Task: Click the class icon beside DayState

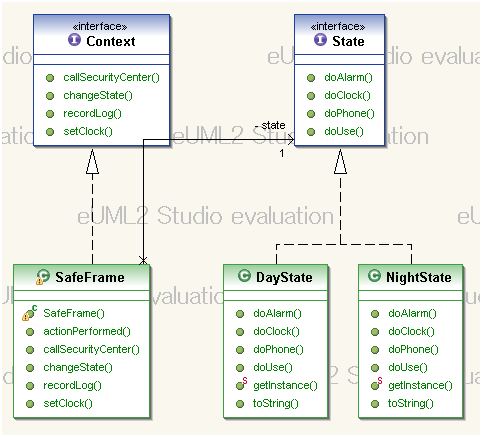Action: pyautogui.click(x=244, y=276)
